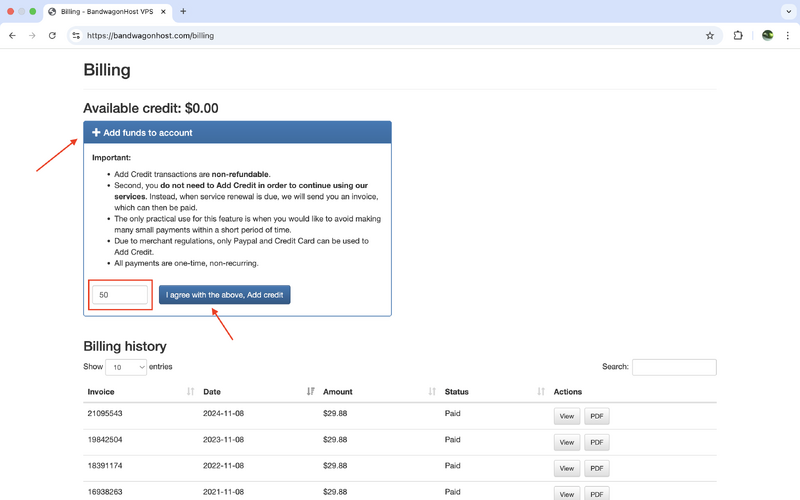Screen dimensions: 800x500
Task: Sort billing history by Amount column
Action: click(378, 391)
